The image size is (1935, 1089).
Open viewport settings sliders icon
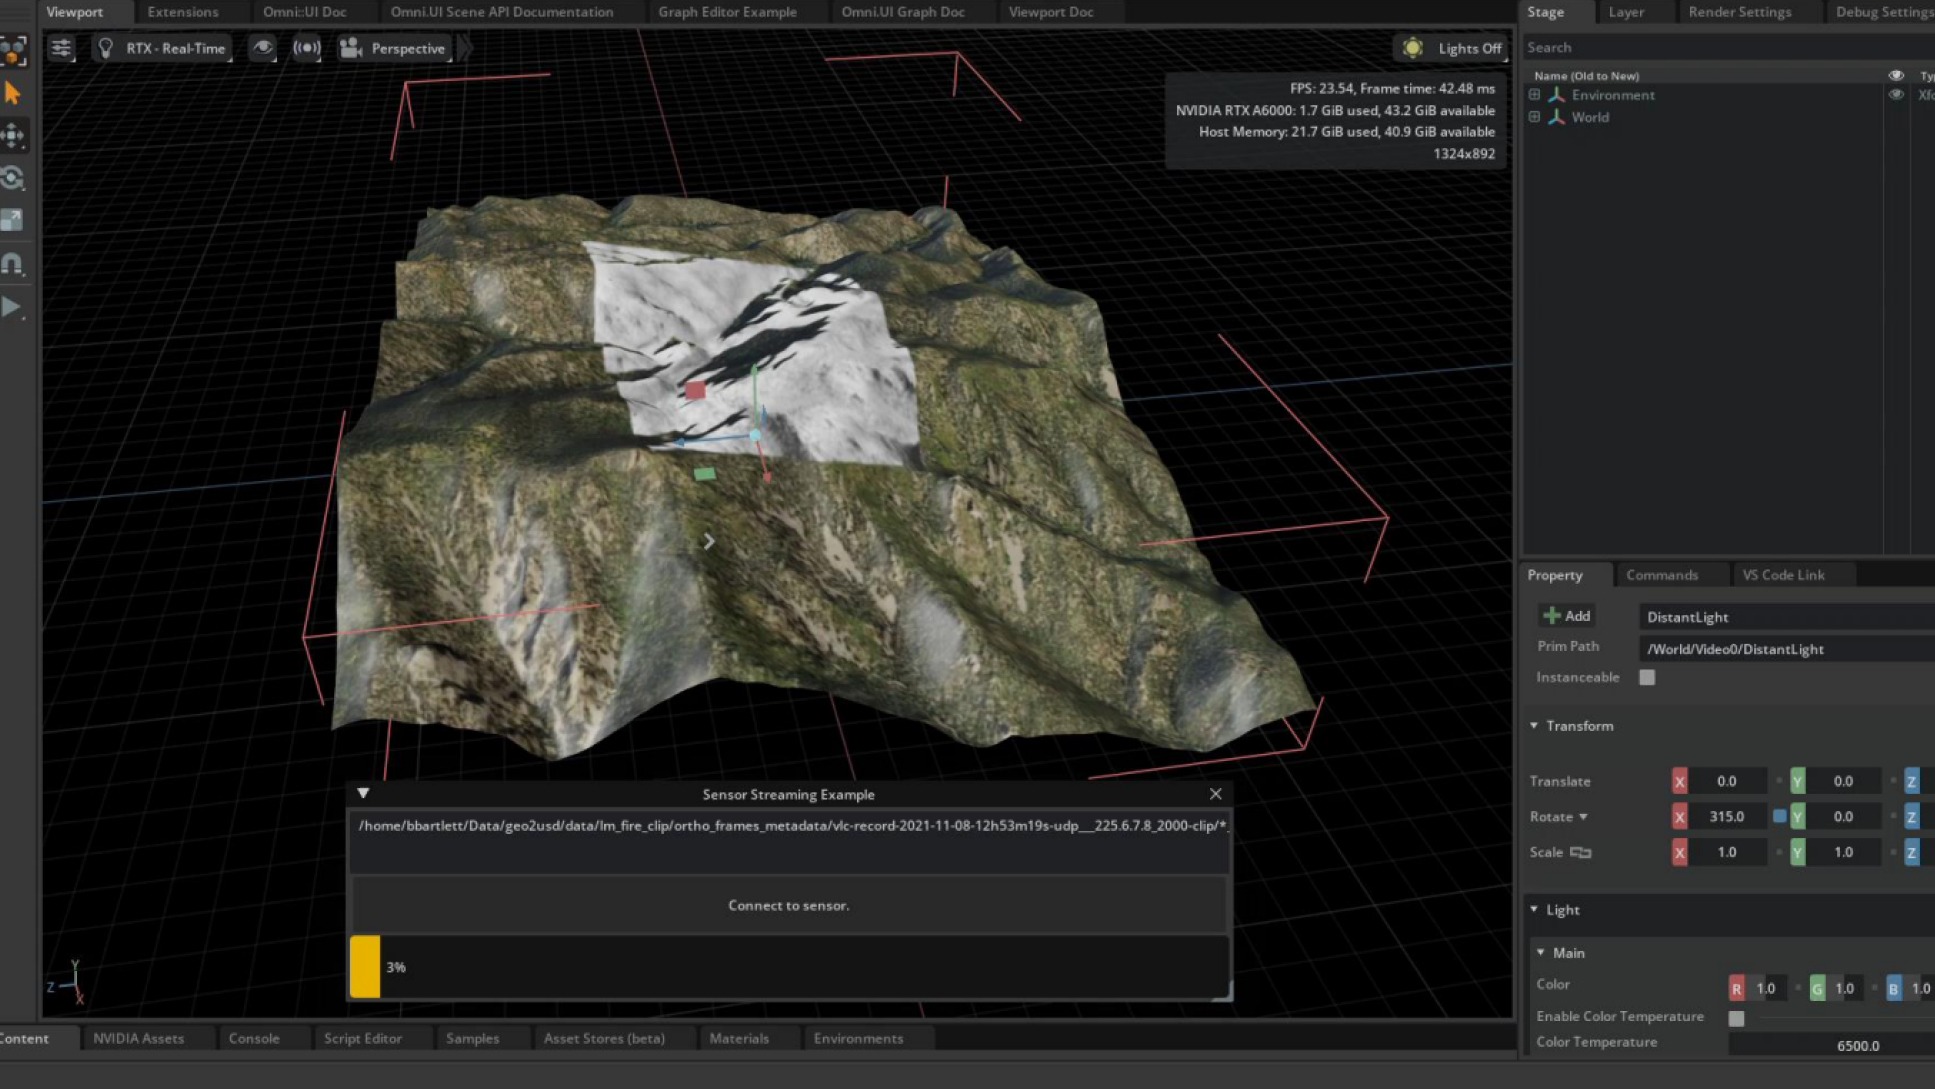[x=61, y=48]
